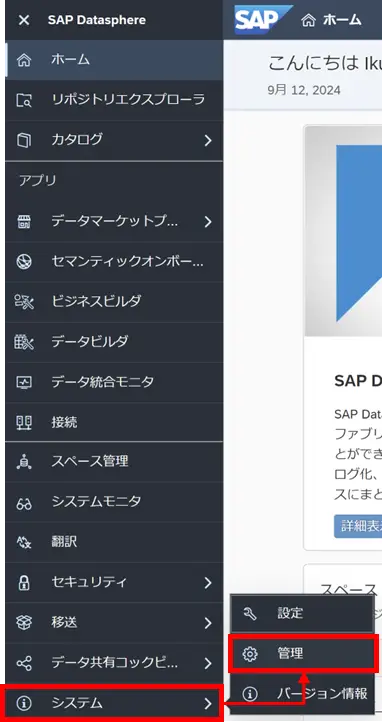Open データ統合モニタ from the sidebar
The height and width of the screenshot is (722, 382).
point(114,382)
